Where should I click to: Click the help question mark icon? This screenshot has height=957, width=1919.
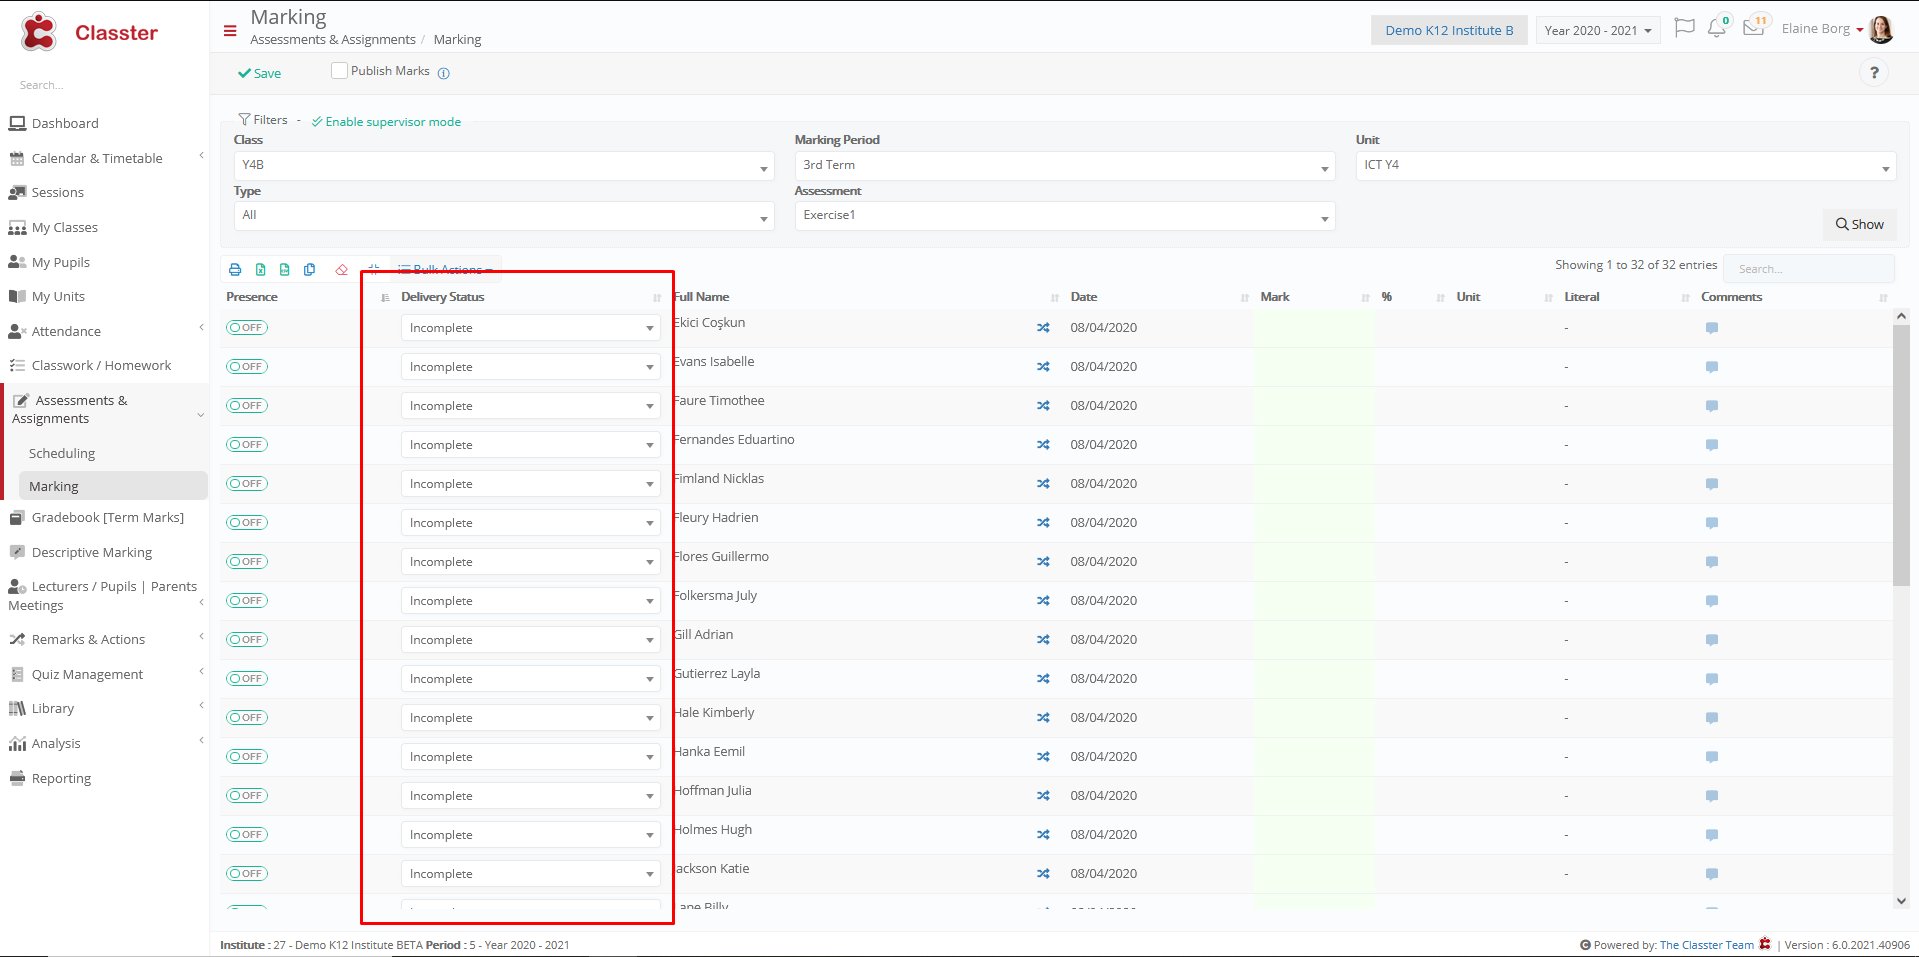click(1874, 72)
